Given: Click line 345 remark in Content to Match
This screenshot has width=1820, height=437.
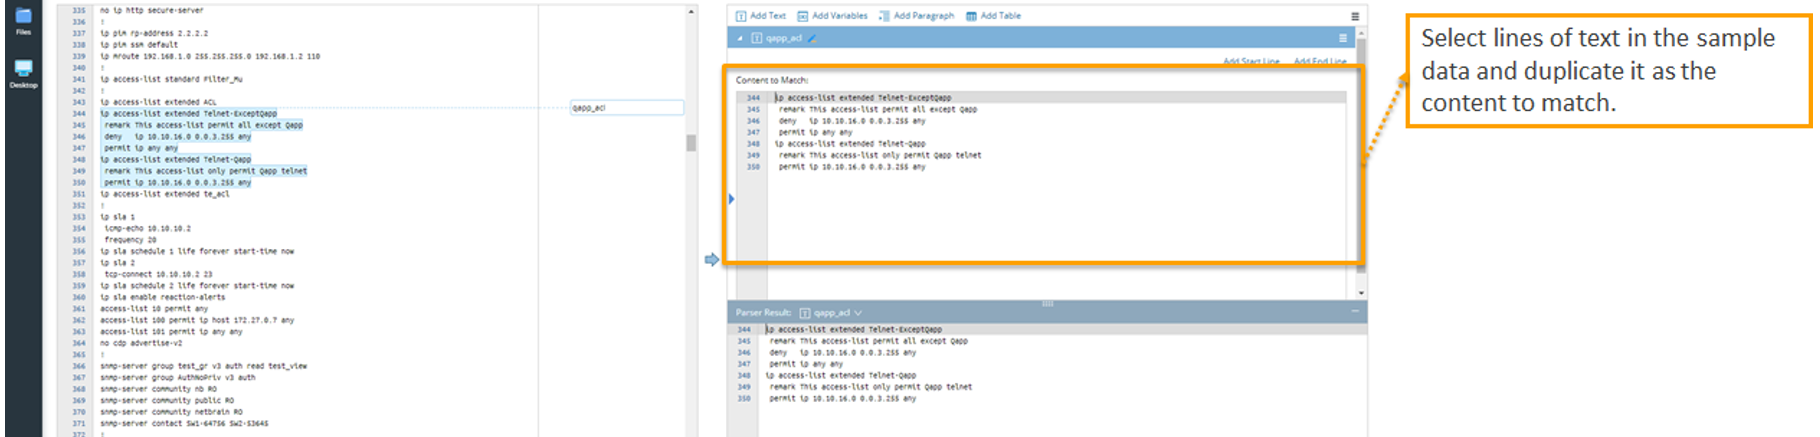Looking at the screenshot, I should click(878, 109).
